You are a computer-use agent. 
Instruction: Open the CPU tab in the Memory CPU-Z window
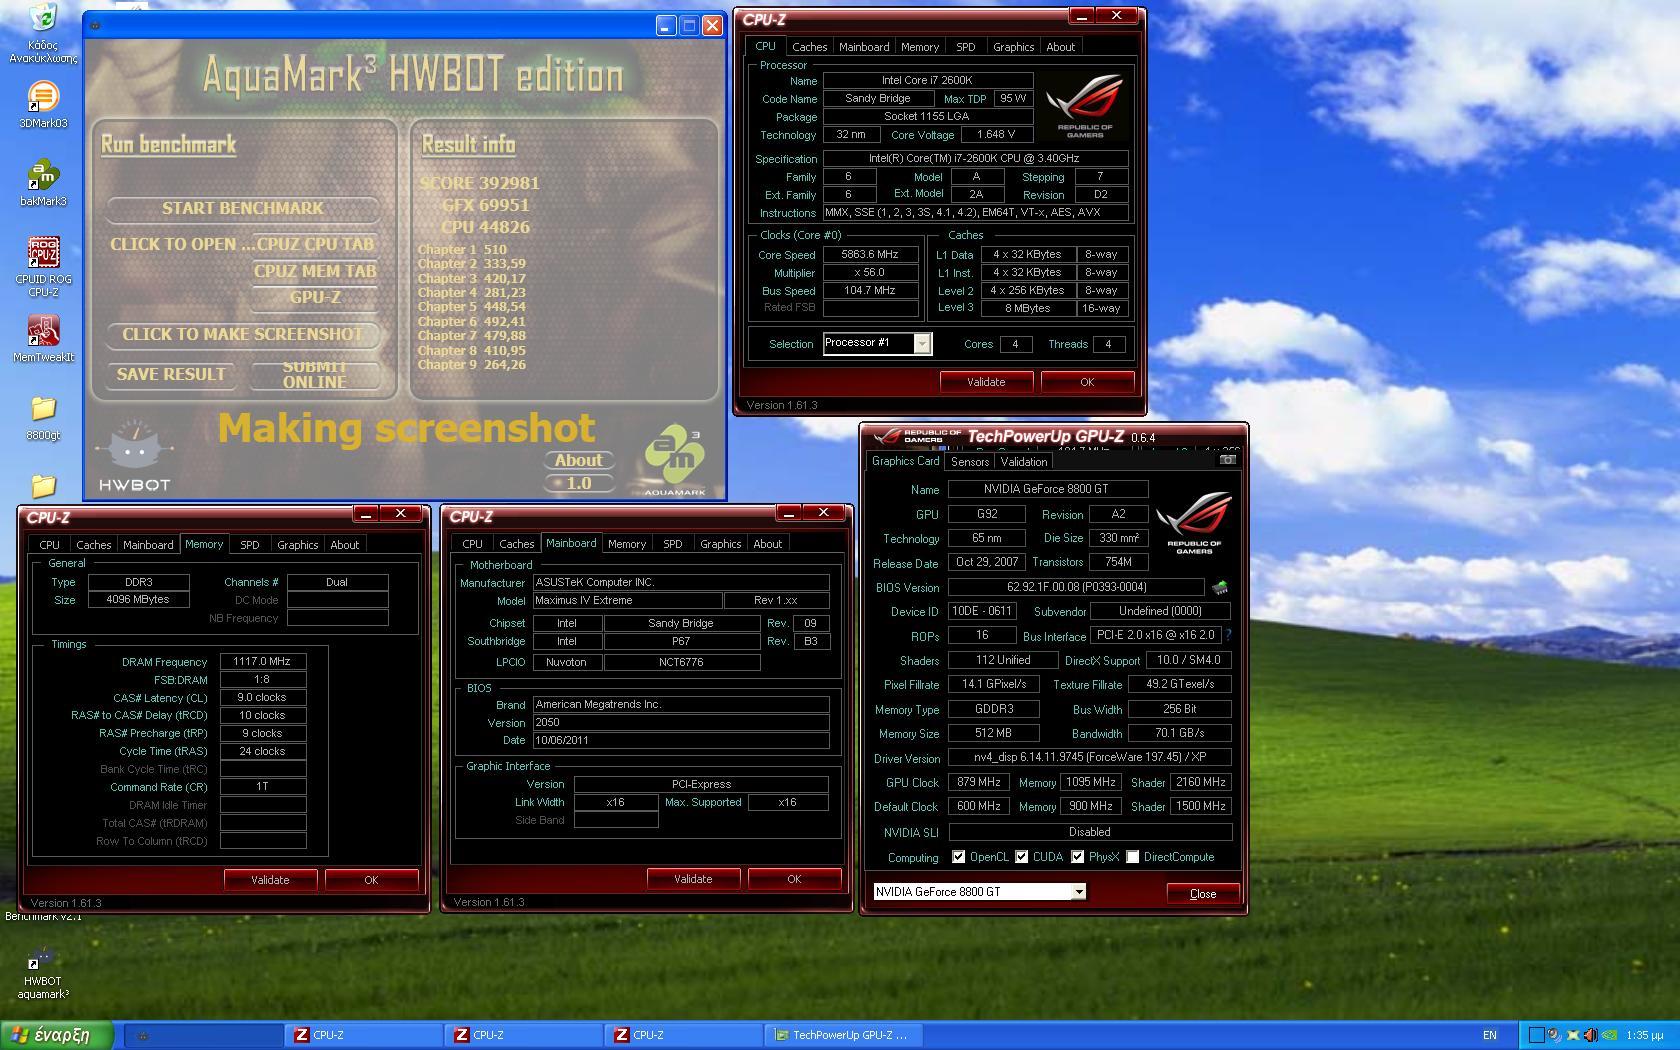(x=49, y=545)
